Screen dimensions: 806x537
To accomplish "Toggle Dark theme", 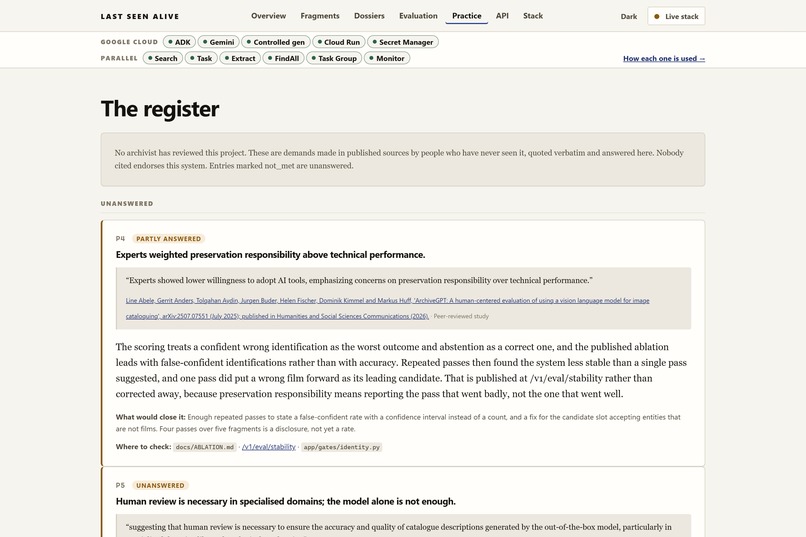I will pyautogui.click(x=629, y=16).
